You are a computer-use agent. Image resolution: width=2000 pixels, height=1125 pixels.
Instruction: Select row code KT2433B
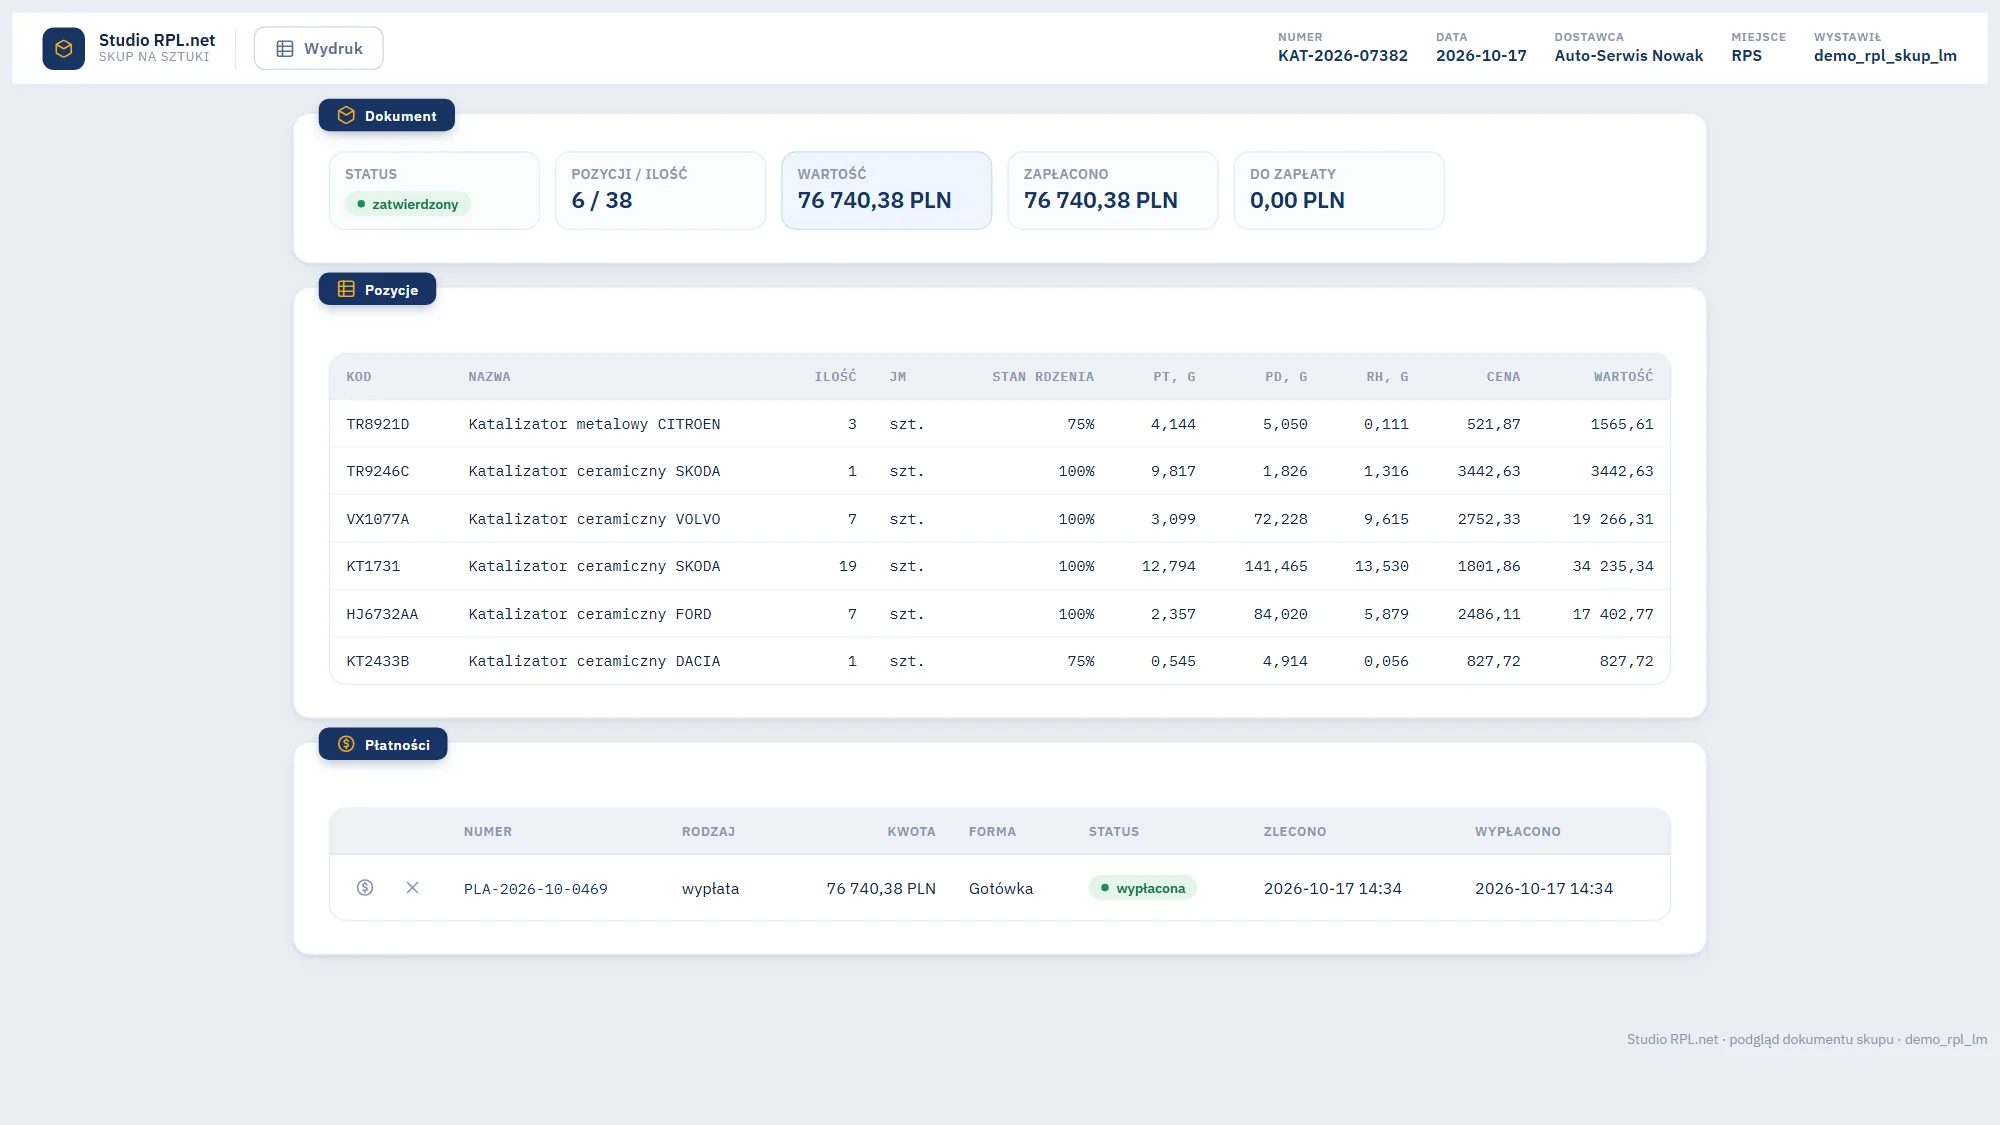pos(377,661)
